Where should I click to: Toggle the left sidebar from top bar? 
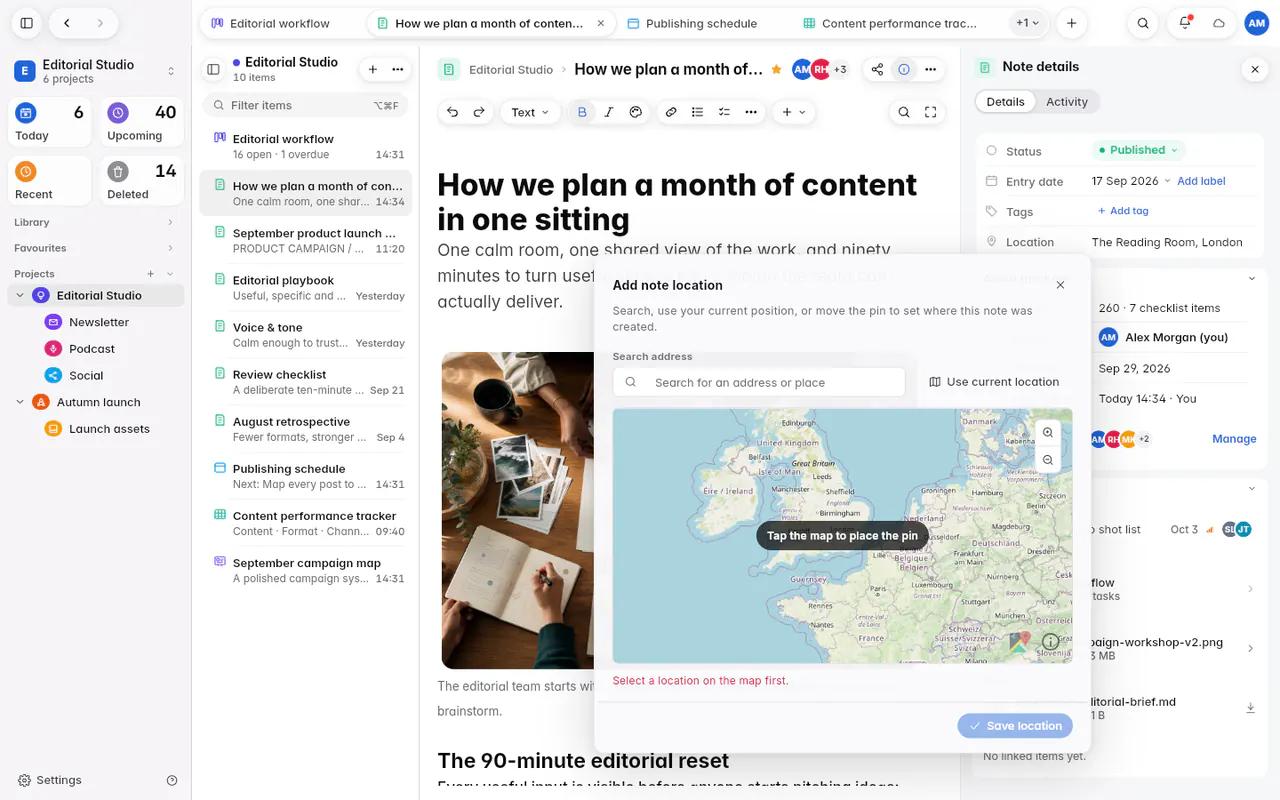point(27,23)
